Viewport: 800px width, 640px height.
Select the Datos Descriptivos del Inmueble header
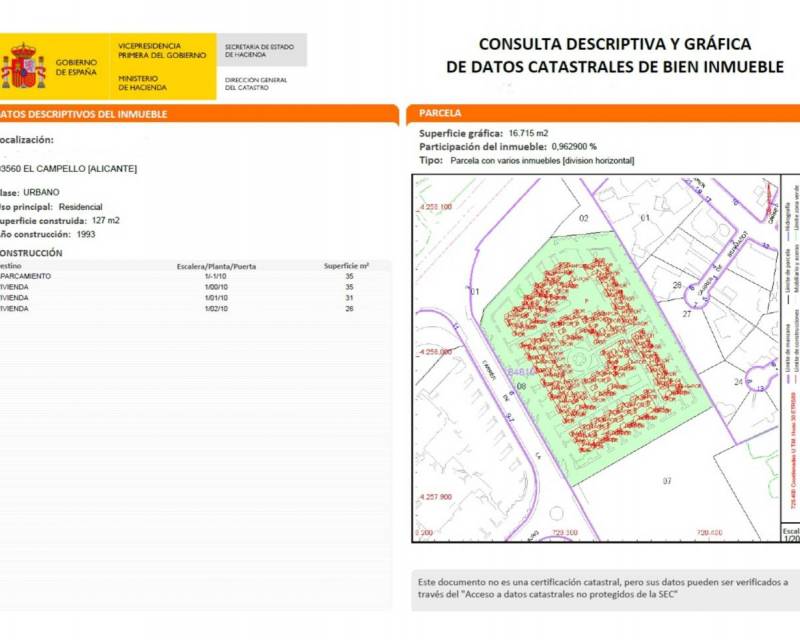pos(85,114)
